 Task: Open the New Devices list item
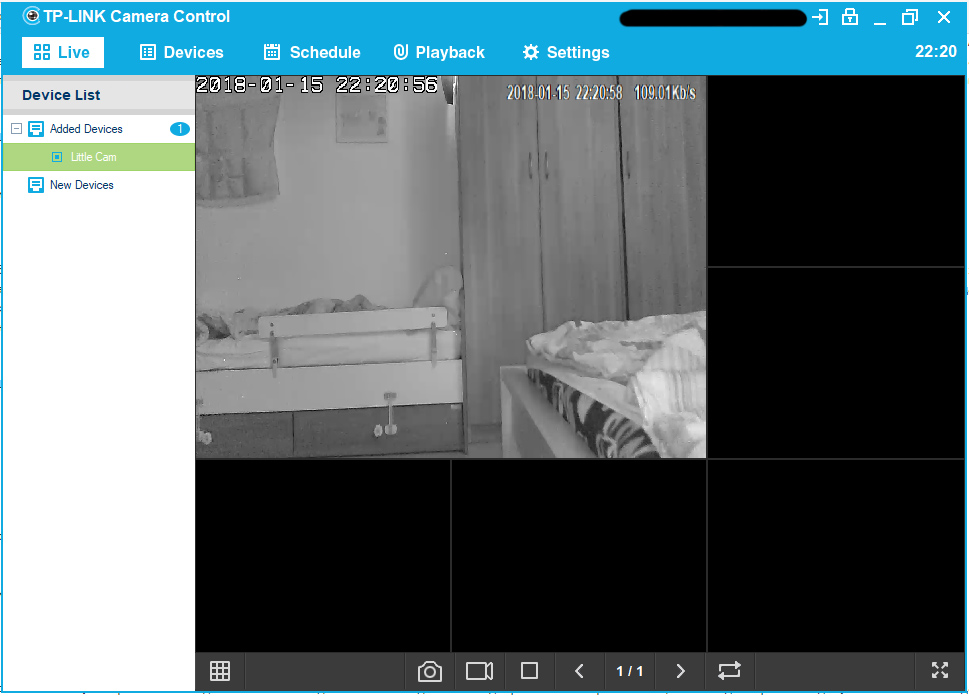pyautogui.click(x=81, y=185)
